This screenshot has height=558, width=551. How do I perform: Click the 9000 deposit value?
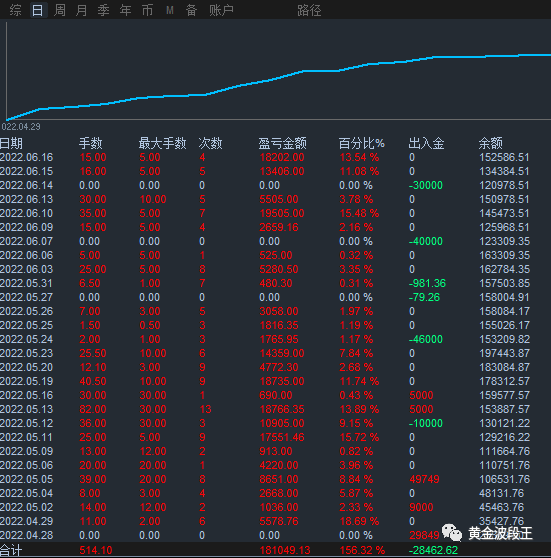tap(421, 507)
